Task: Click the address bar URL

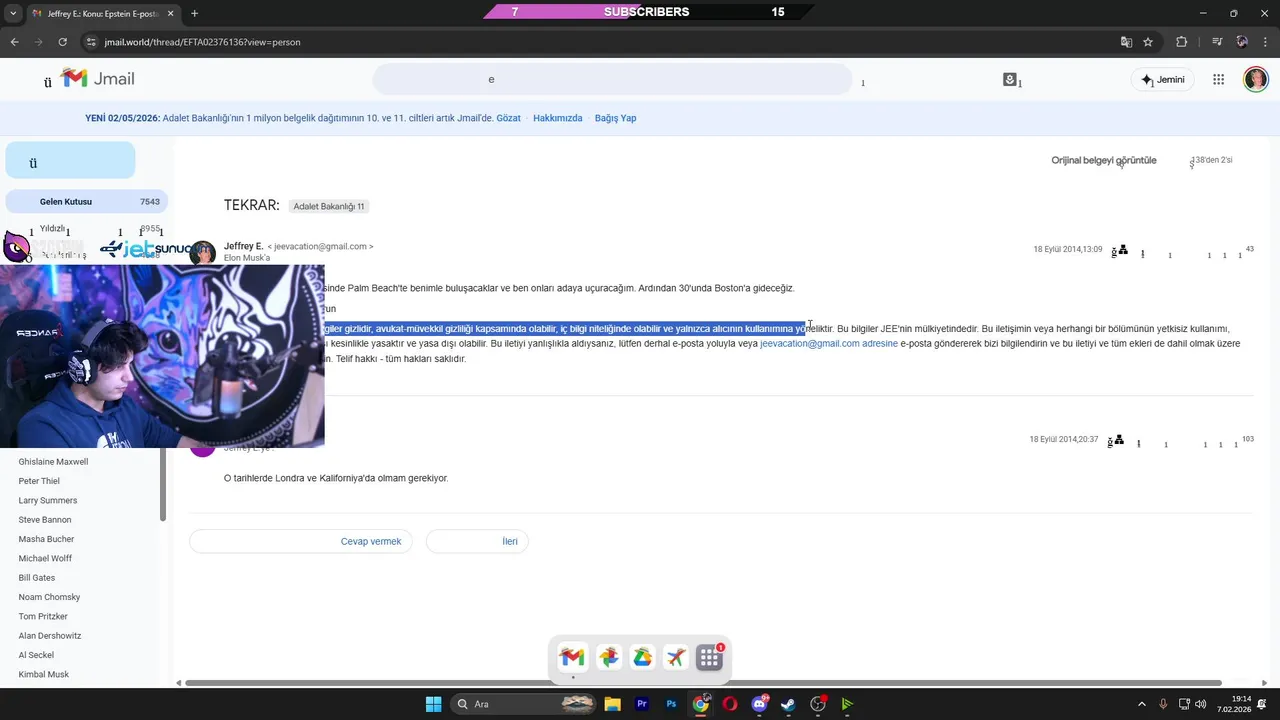Action: point(203,42)
